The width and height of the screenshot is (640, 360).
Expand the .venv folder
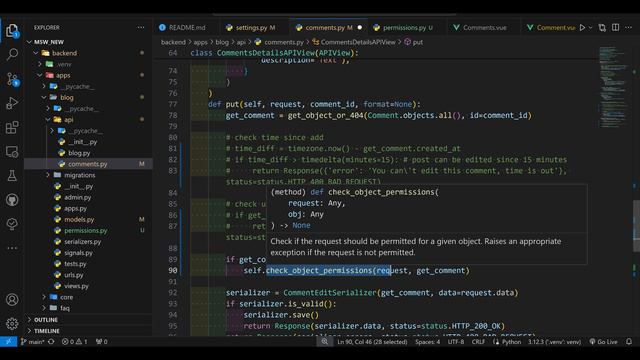tap(40, 64)
